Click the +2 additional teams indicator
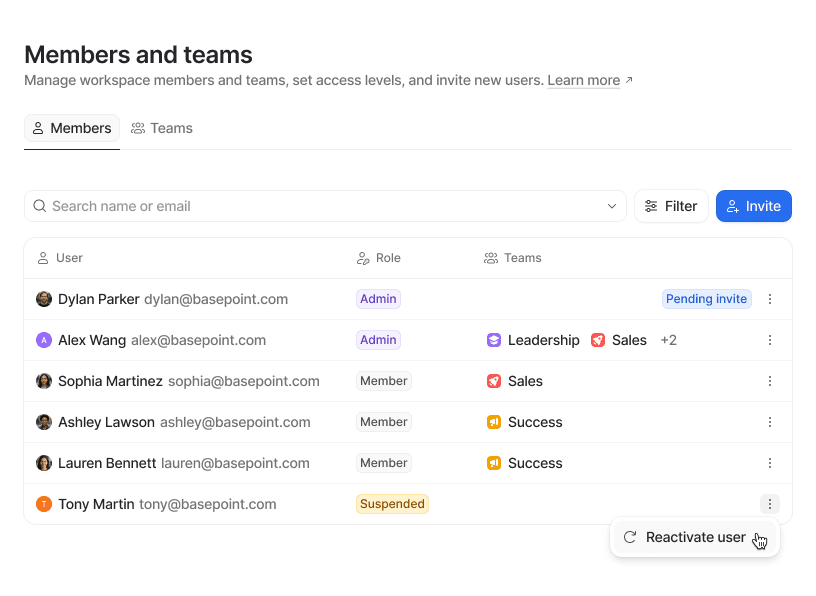Screen dimensions: 816x596 [x=669, y=340]
